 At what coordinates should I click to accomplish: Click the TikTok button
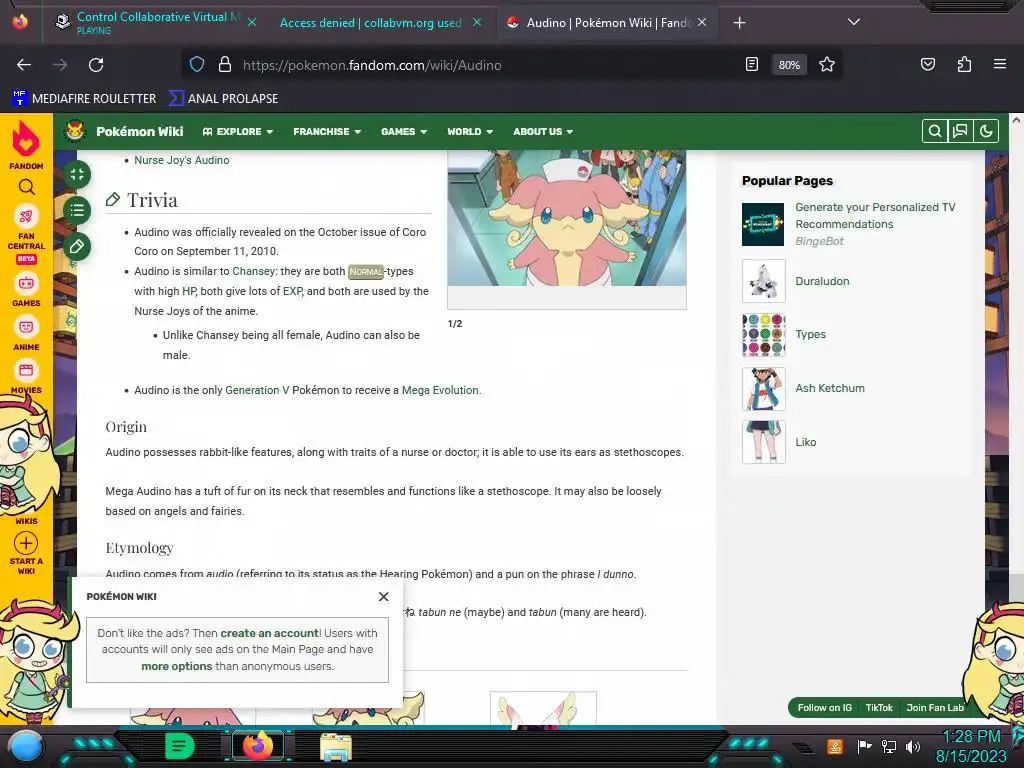(879, 707)
